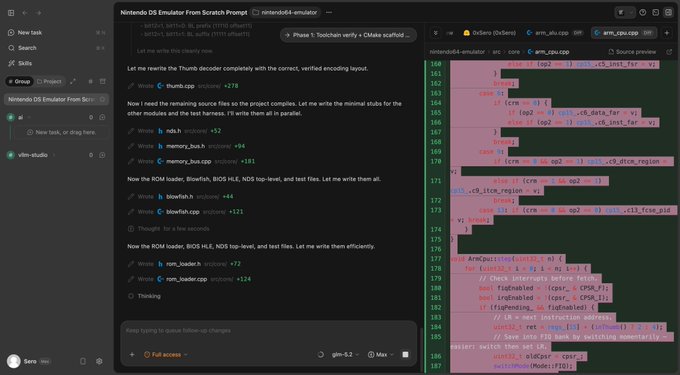Expand the 'Thought for a few seconds' entry
This screenshot has width=680, height=375.
tap(169, 228)
